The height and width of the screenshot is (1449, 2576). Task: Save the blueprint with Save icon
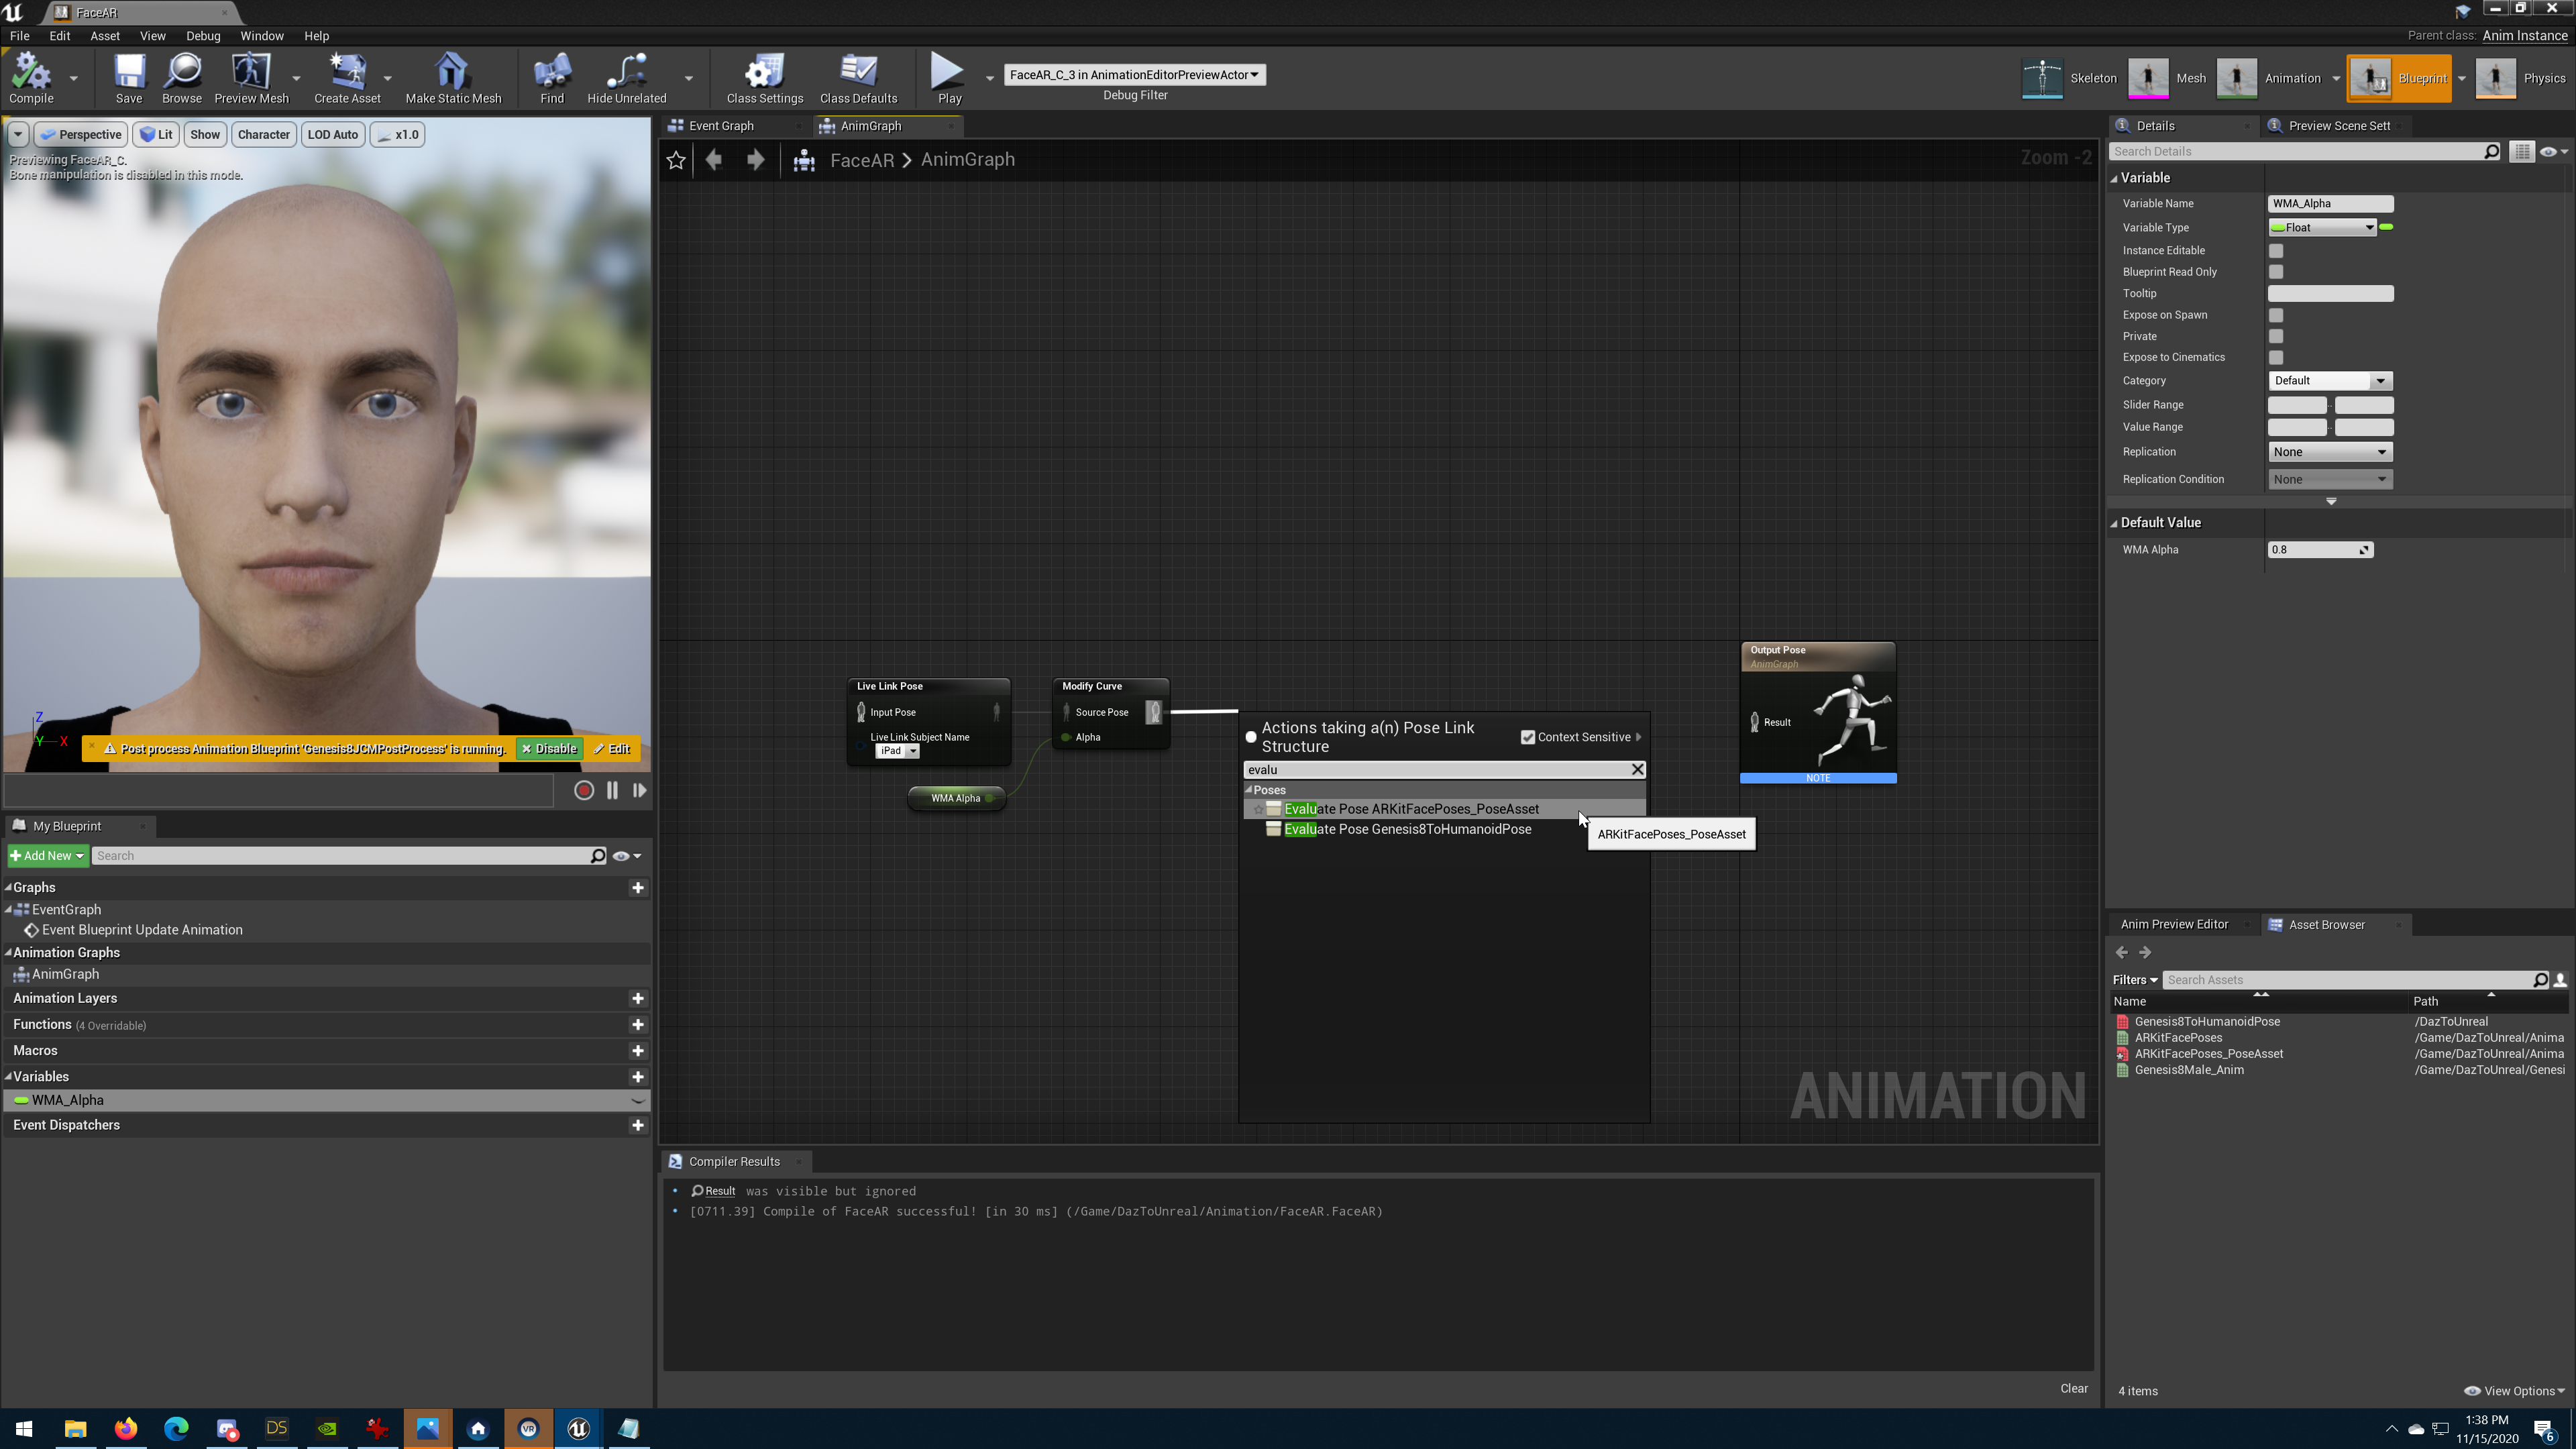pyautogui.click(x=129, y=78)
